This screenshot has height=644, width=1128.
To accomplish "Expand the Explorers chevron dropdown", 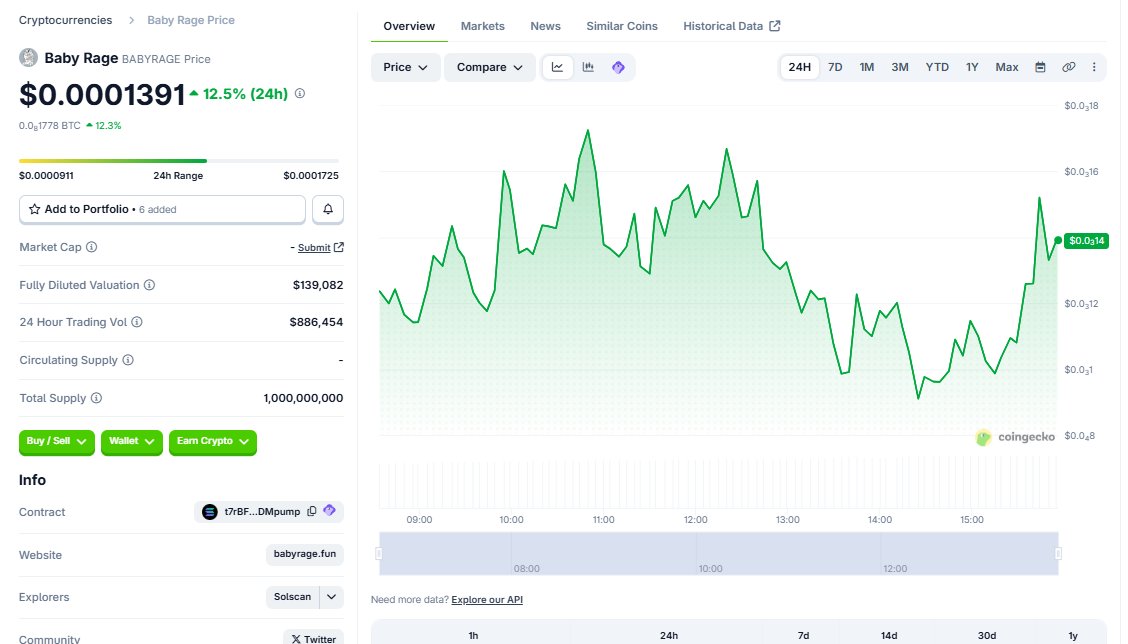I will [x=331, y=597].
